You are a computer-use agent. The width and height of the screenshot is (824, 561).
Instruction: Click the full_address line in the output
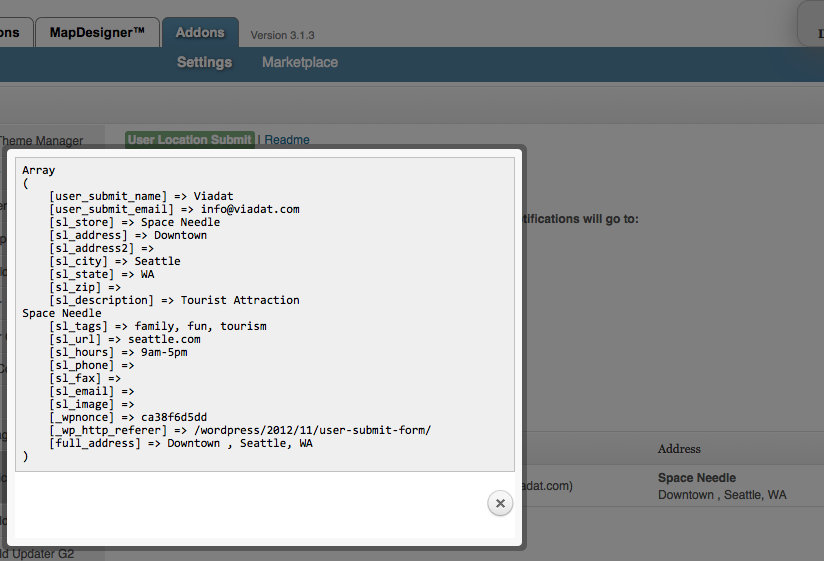click(x=180, y=443)
